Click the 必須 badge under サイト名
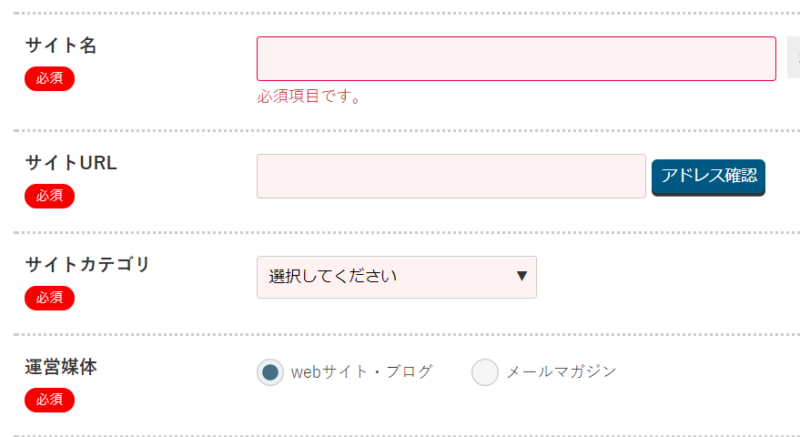The height and width of the screenshot is (437, 800). coord(50,79)
